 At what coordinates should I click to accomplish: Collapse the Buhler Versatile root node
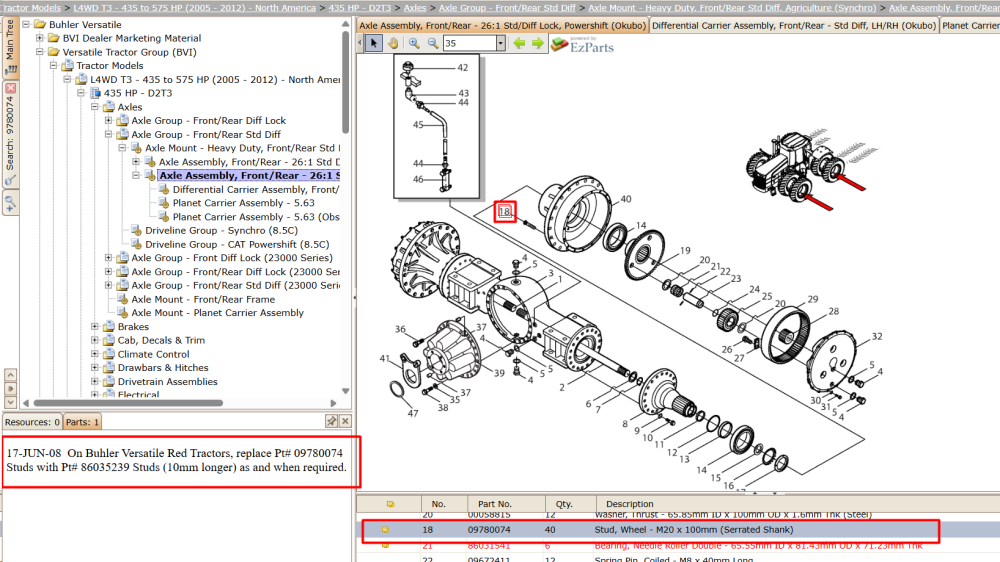26,24
